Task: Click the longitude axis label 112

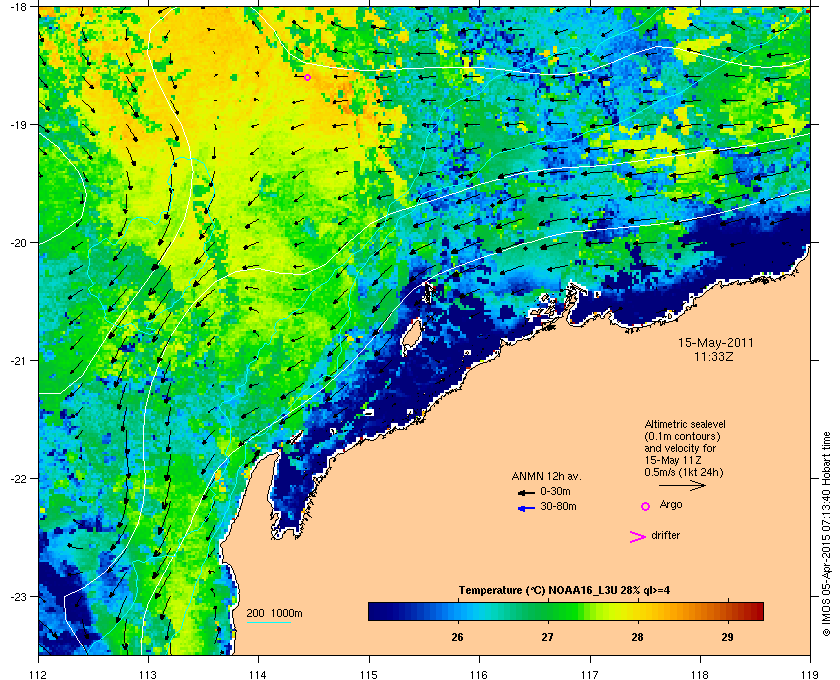Action: (39, 675)
